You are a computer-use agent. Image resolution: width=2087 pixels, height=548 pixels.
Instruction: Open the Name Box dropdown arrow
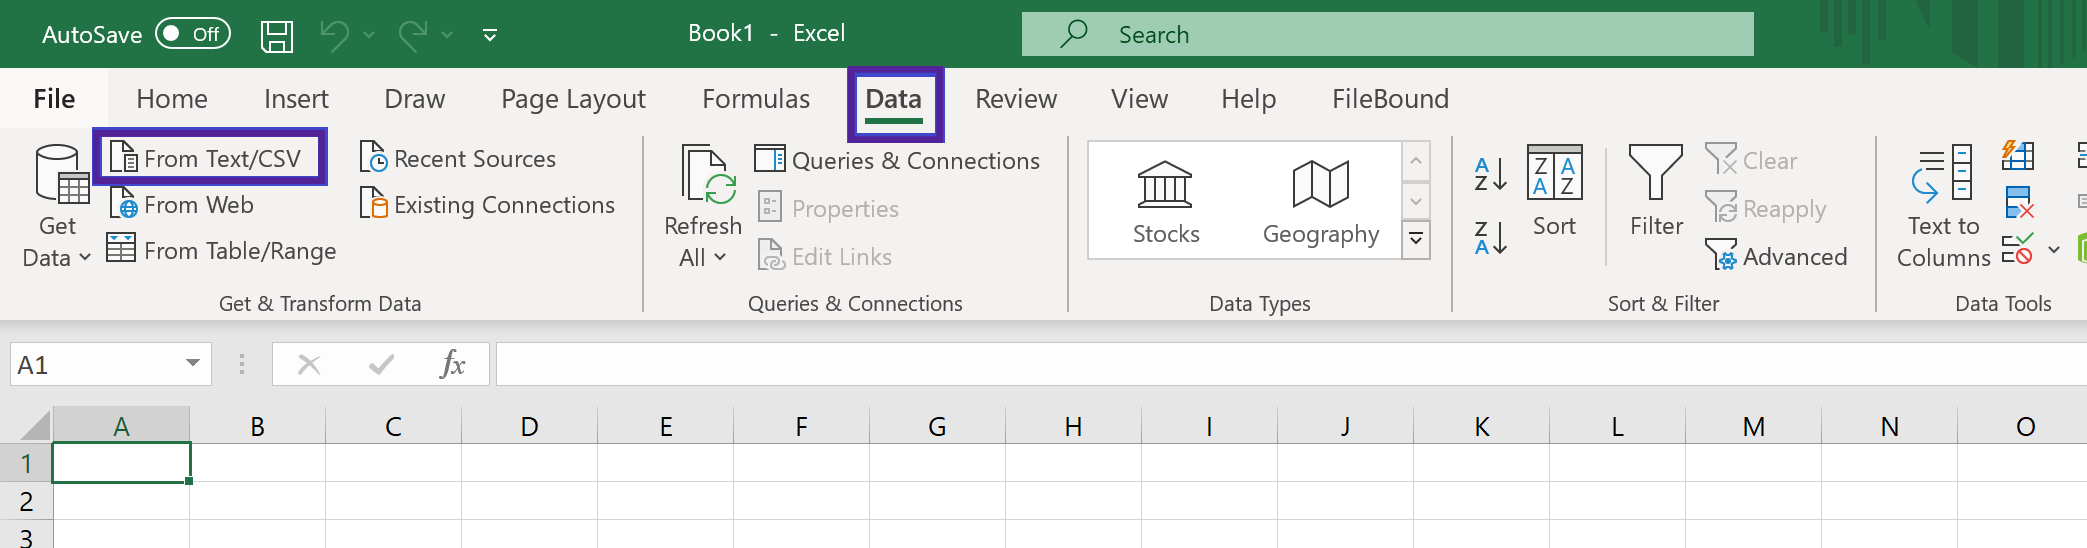pos(193,364)
